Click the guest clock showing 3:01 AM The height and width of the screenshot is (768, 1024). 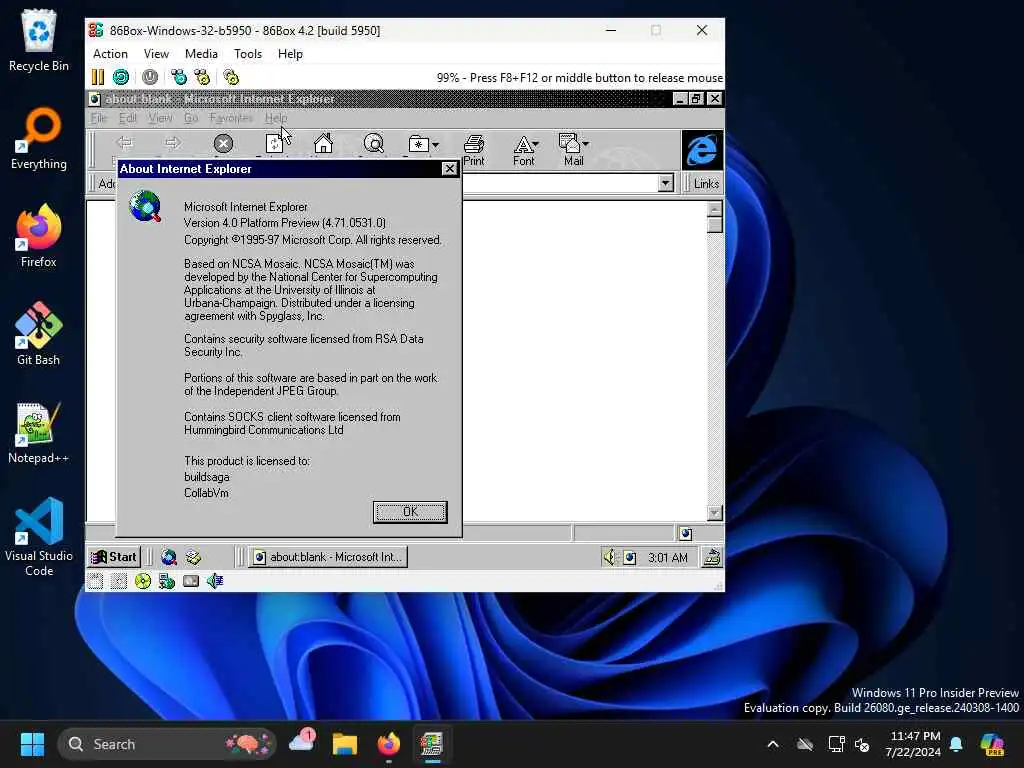coord(667,558)
